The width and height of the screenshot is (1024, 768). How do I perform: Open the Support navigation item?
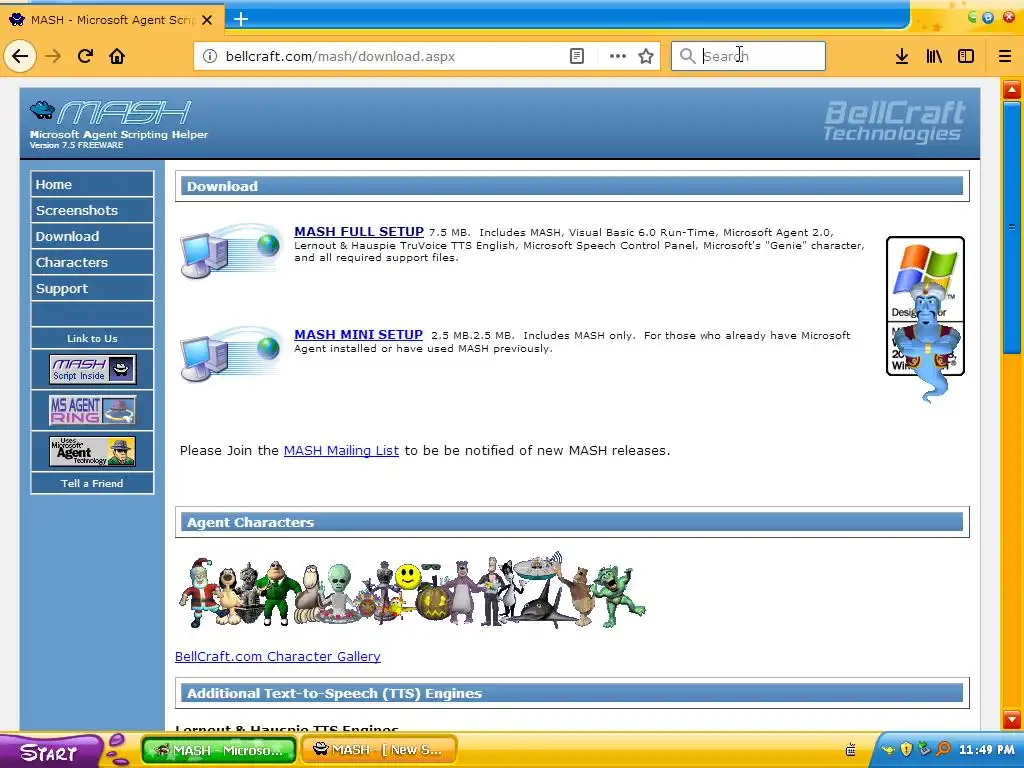click(x=92, y=289)
